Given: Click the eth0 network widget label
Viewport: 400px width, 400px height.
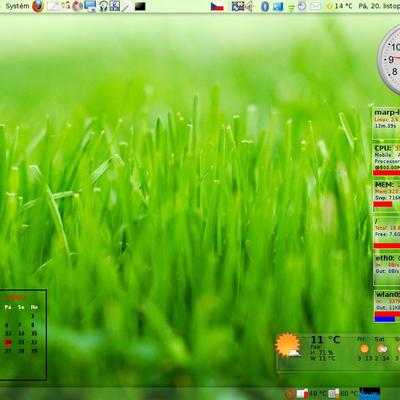Looking at the screenshot, I should point(385,258).
